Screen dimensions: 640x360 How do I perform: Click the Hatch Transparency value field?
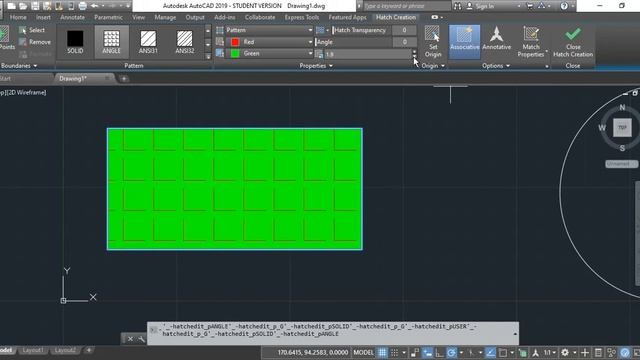coord(404,30)
